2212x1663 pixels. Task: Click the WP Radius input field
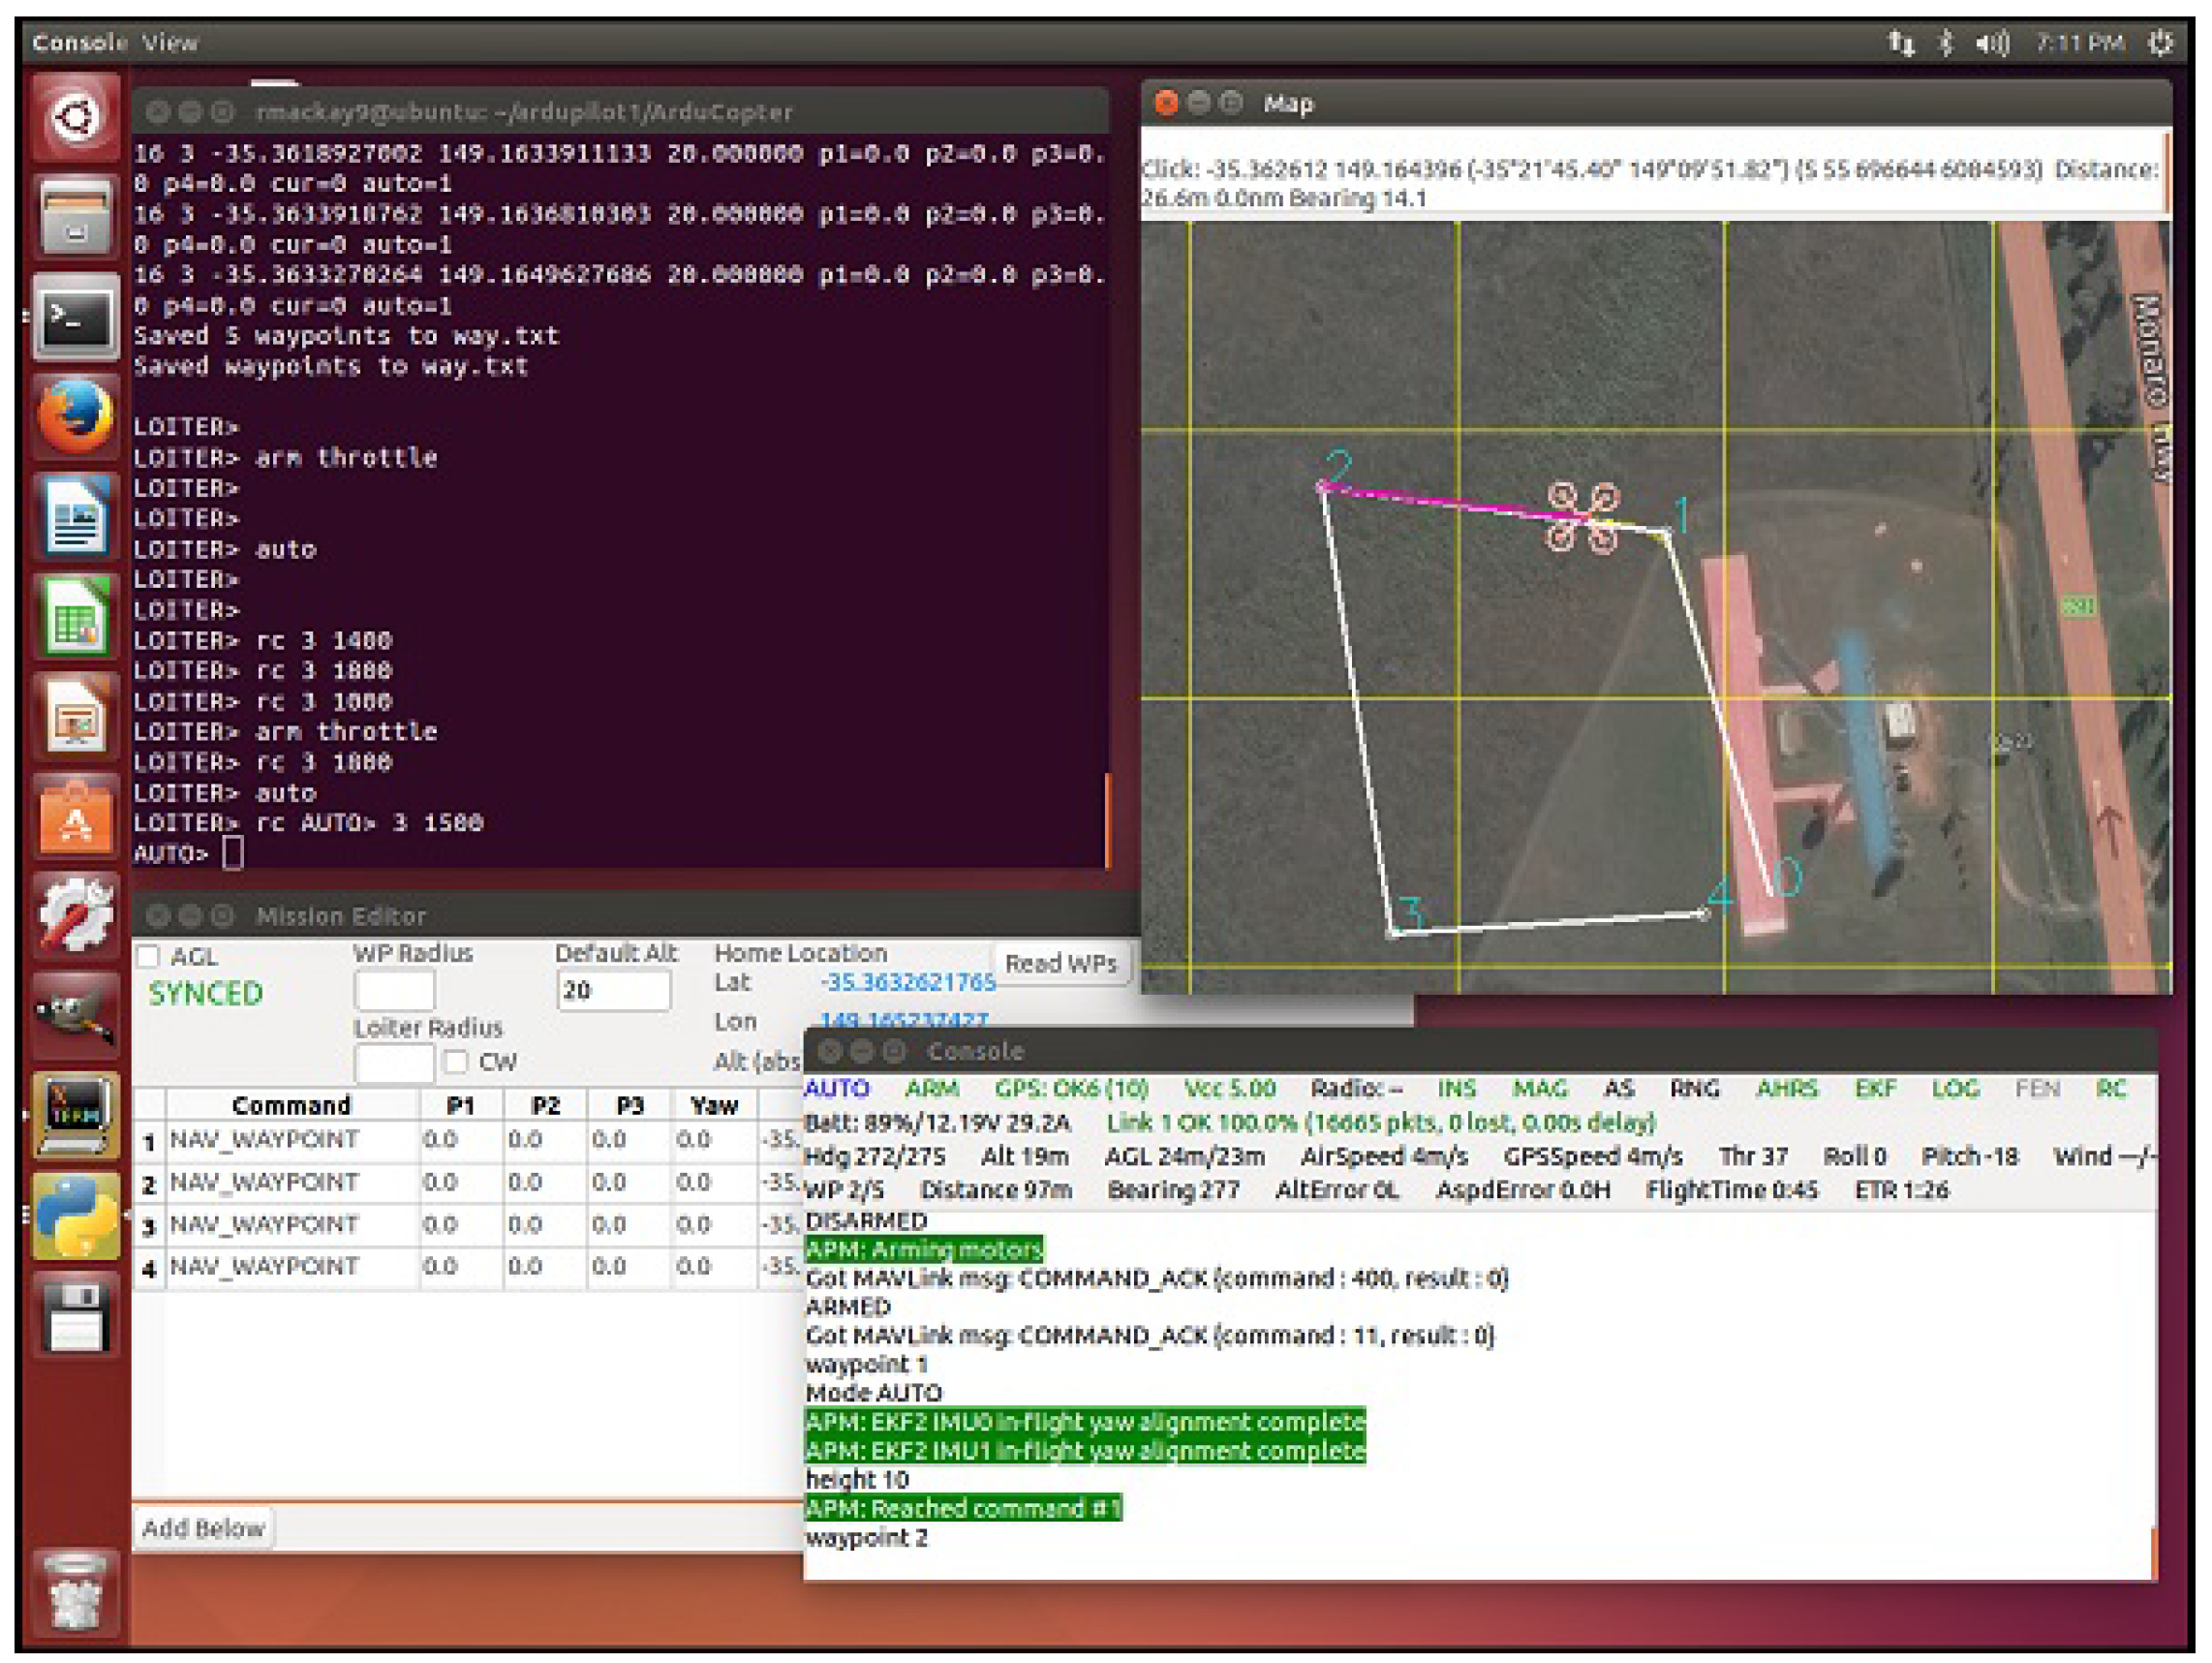coord(394,990)
